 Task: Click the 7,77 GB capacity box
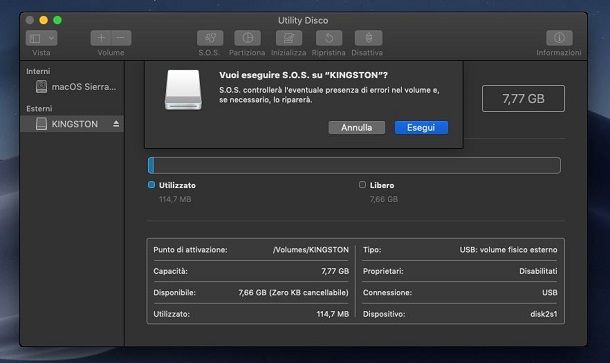point(523,98)
